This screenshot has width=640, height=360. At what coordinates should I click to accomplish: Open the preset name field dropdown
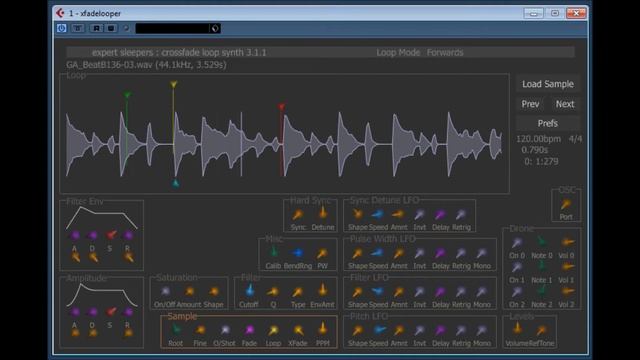pyautogui.click(x=173, y=28)
